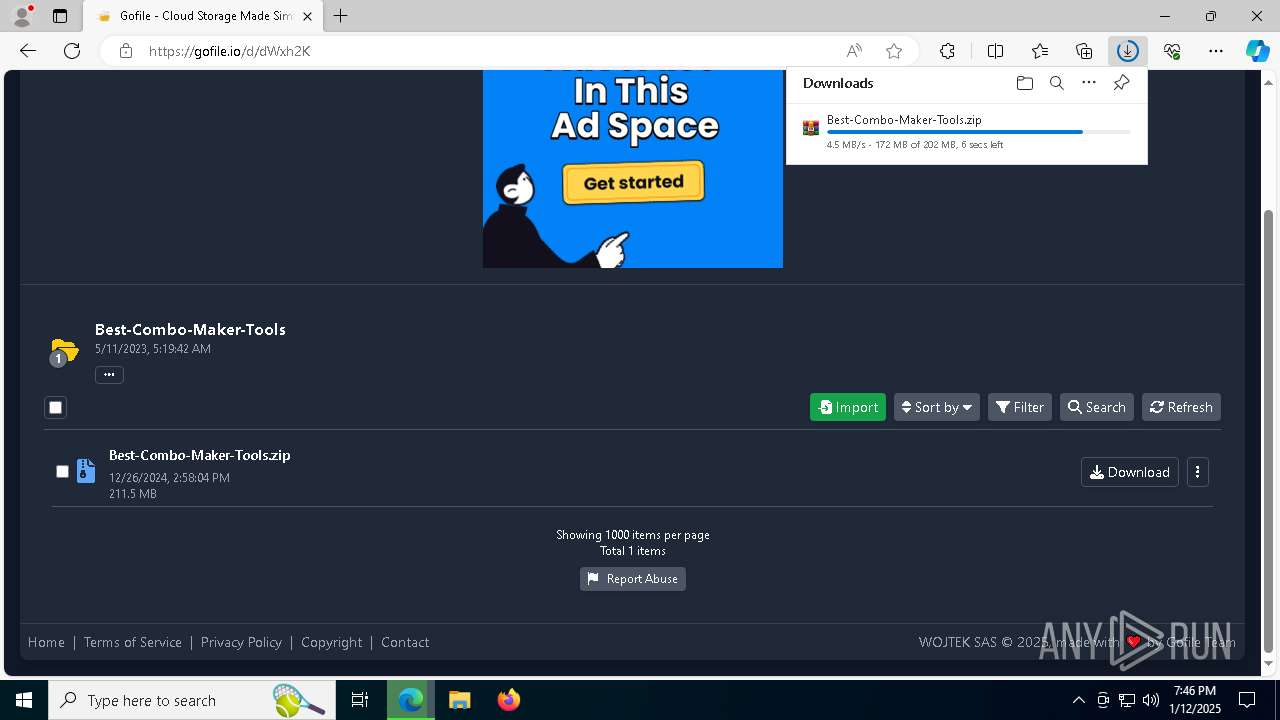This screenshot has width=1280, height=720.
Task: Open Copilot sidebar icon
Action: pyautogui.click(x=1257, y=51)
